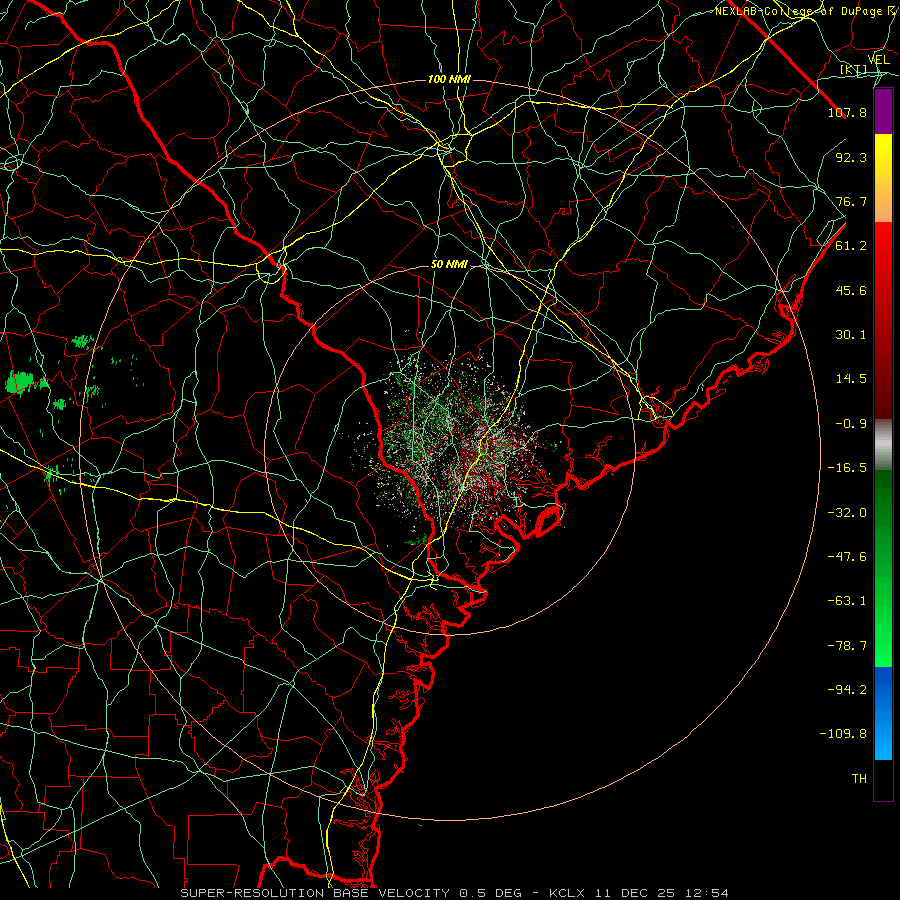
Task: Click the -47.6 scale value
Action: 847,557
